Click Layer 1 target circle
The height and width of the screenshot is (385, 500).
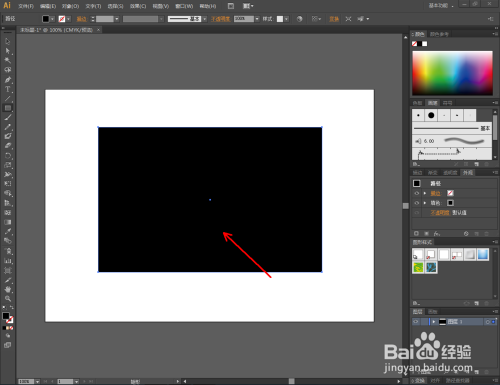coord(487,322)
